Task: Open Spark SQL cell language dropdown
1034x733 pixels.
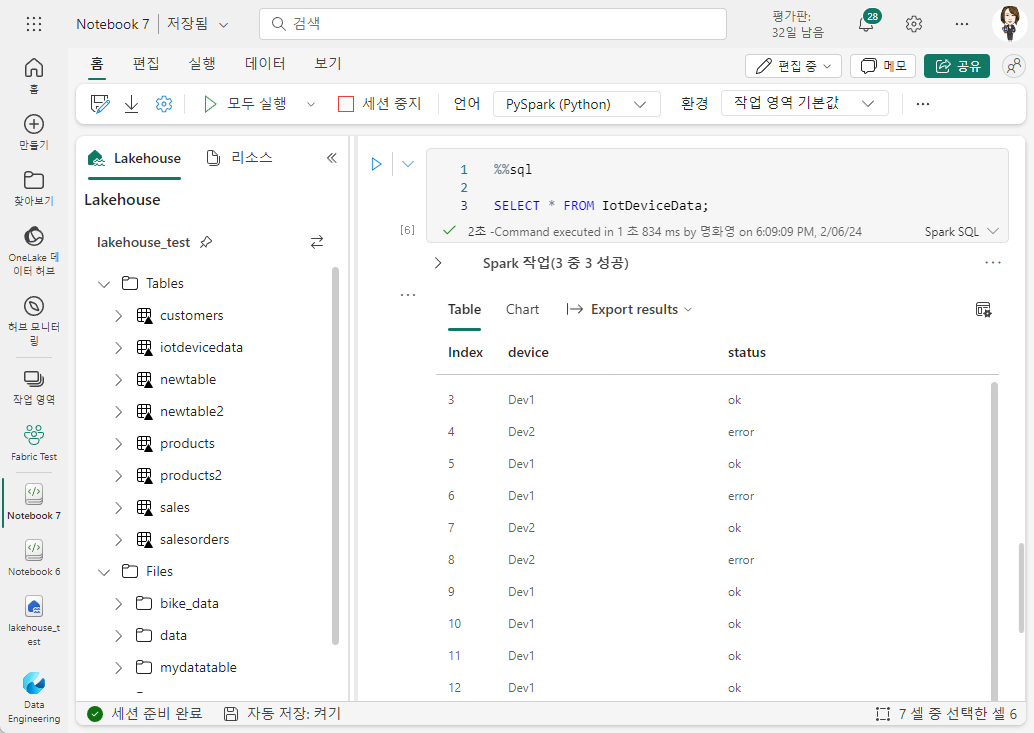Action: [x=961, y=231]
